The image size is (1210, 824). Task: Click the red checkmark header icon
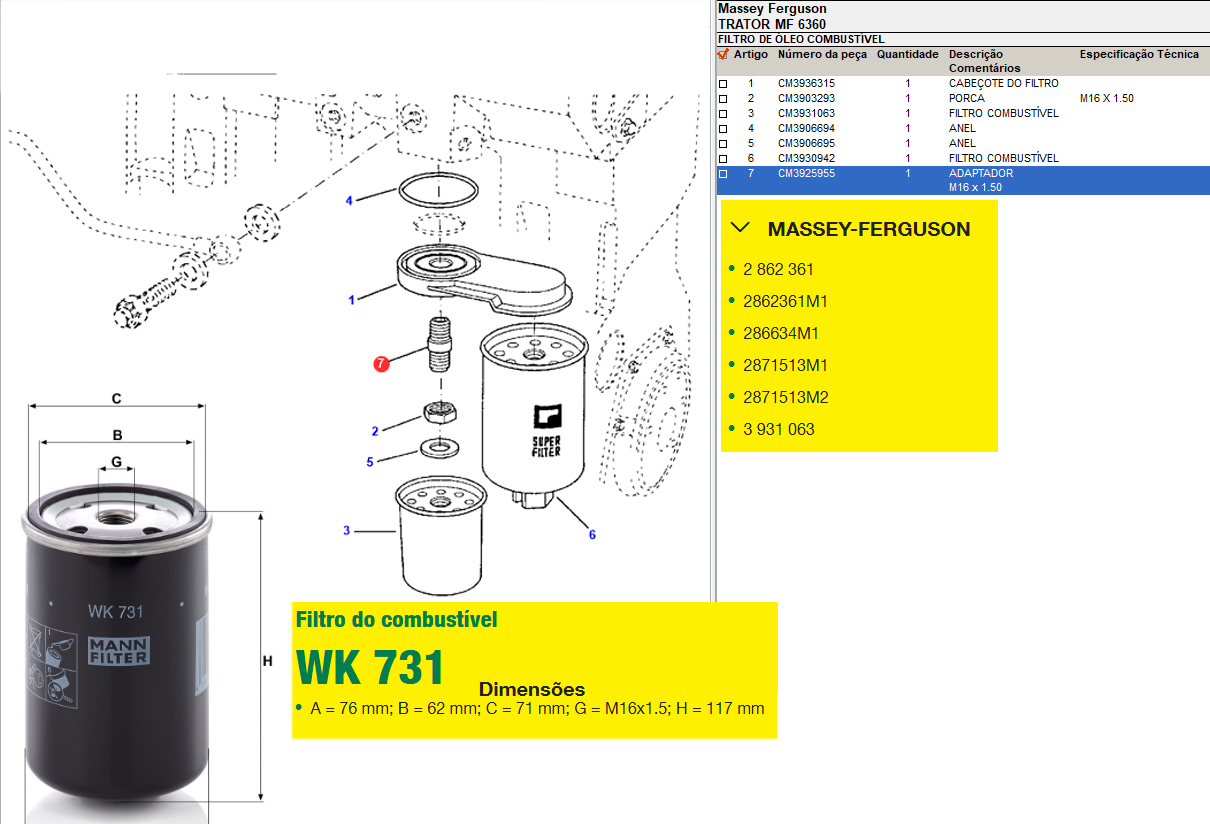[x=723, y=54]
